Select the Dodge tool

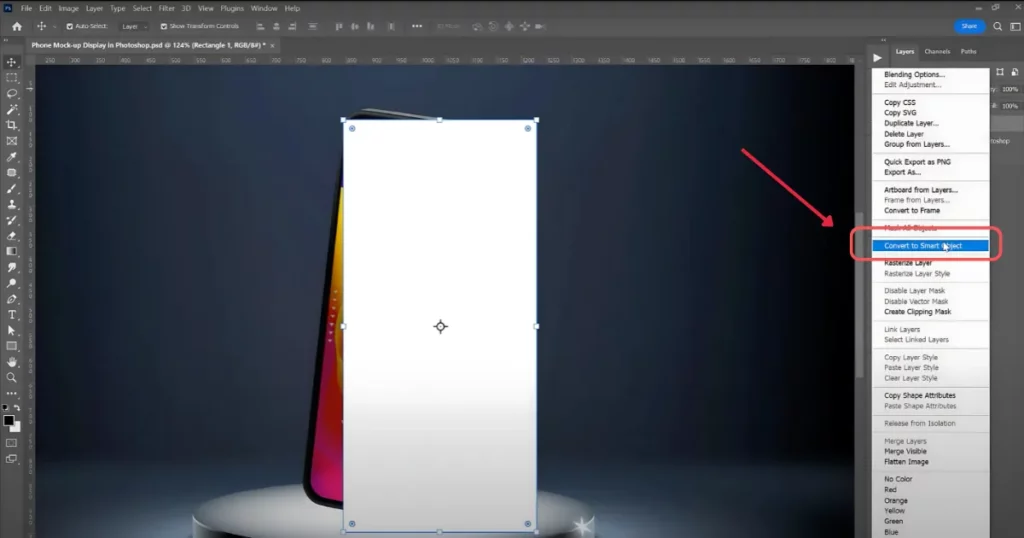(12, 283)
